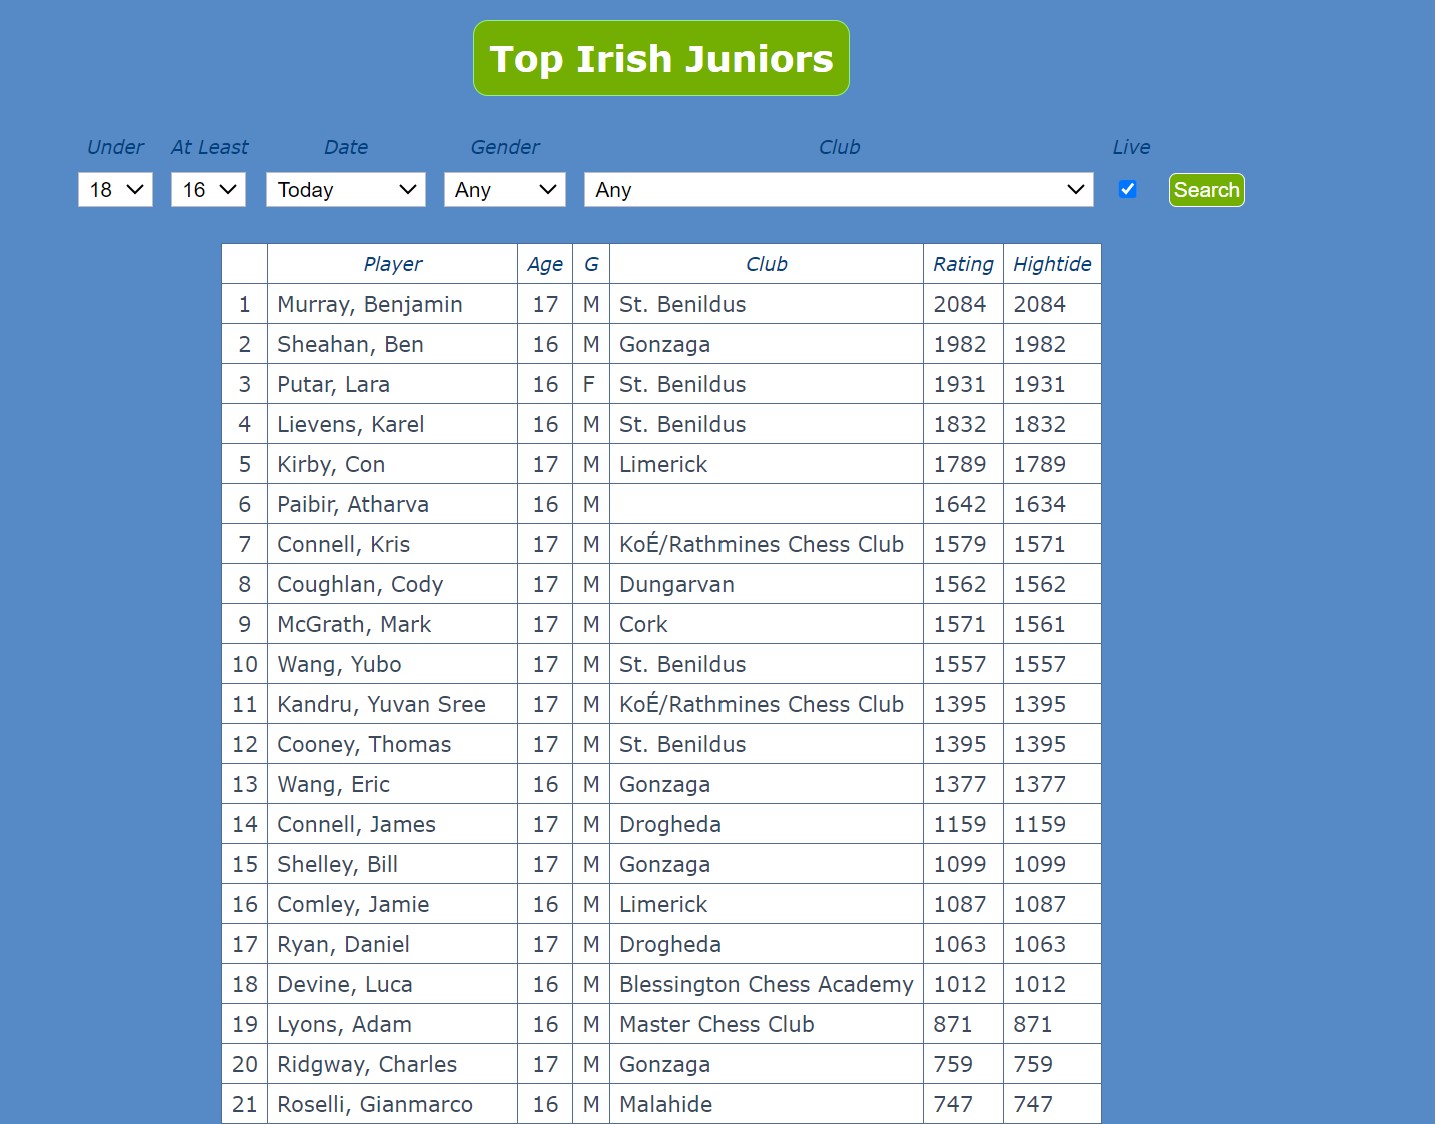Click the Hightide column header
1436x1124 pixels.
pos(1051,264)
